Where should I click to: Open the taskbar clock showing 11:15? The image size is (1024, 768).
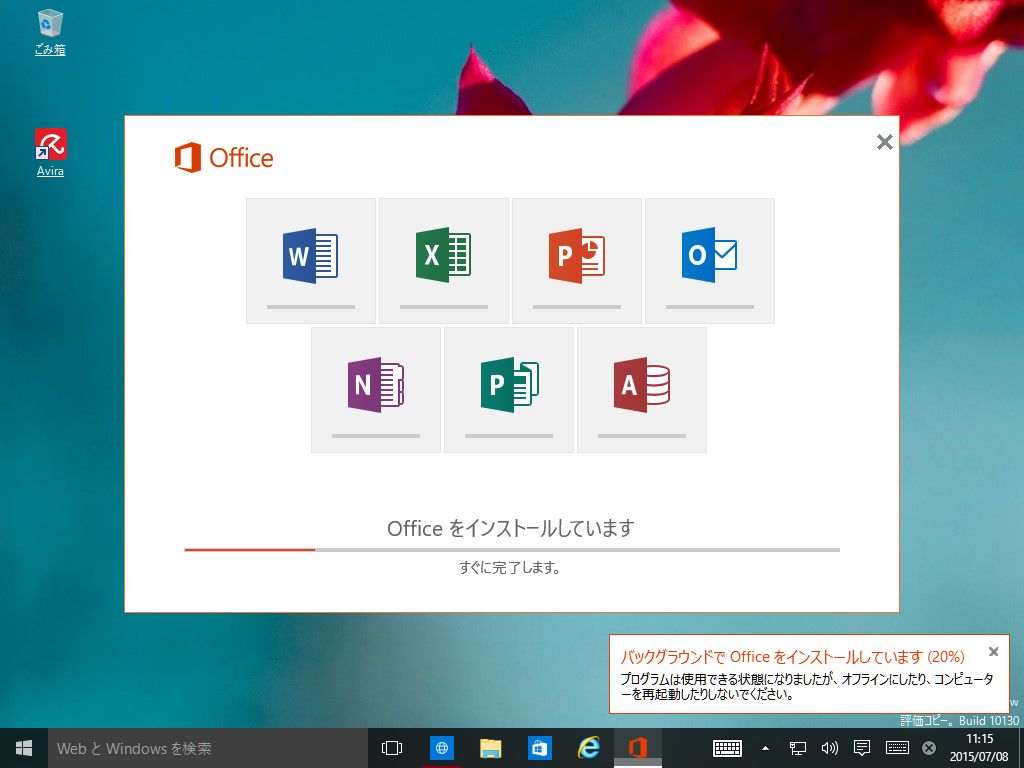coord(979,748)
